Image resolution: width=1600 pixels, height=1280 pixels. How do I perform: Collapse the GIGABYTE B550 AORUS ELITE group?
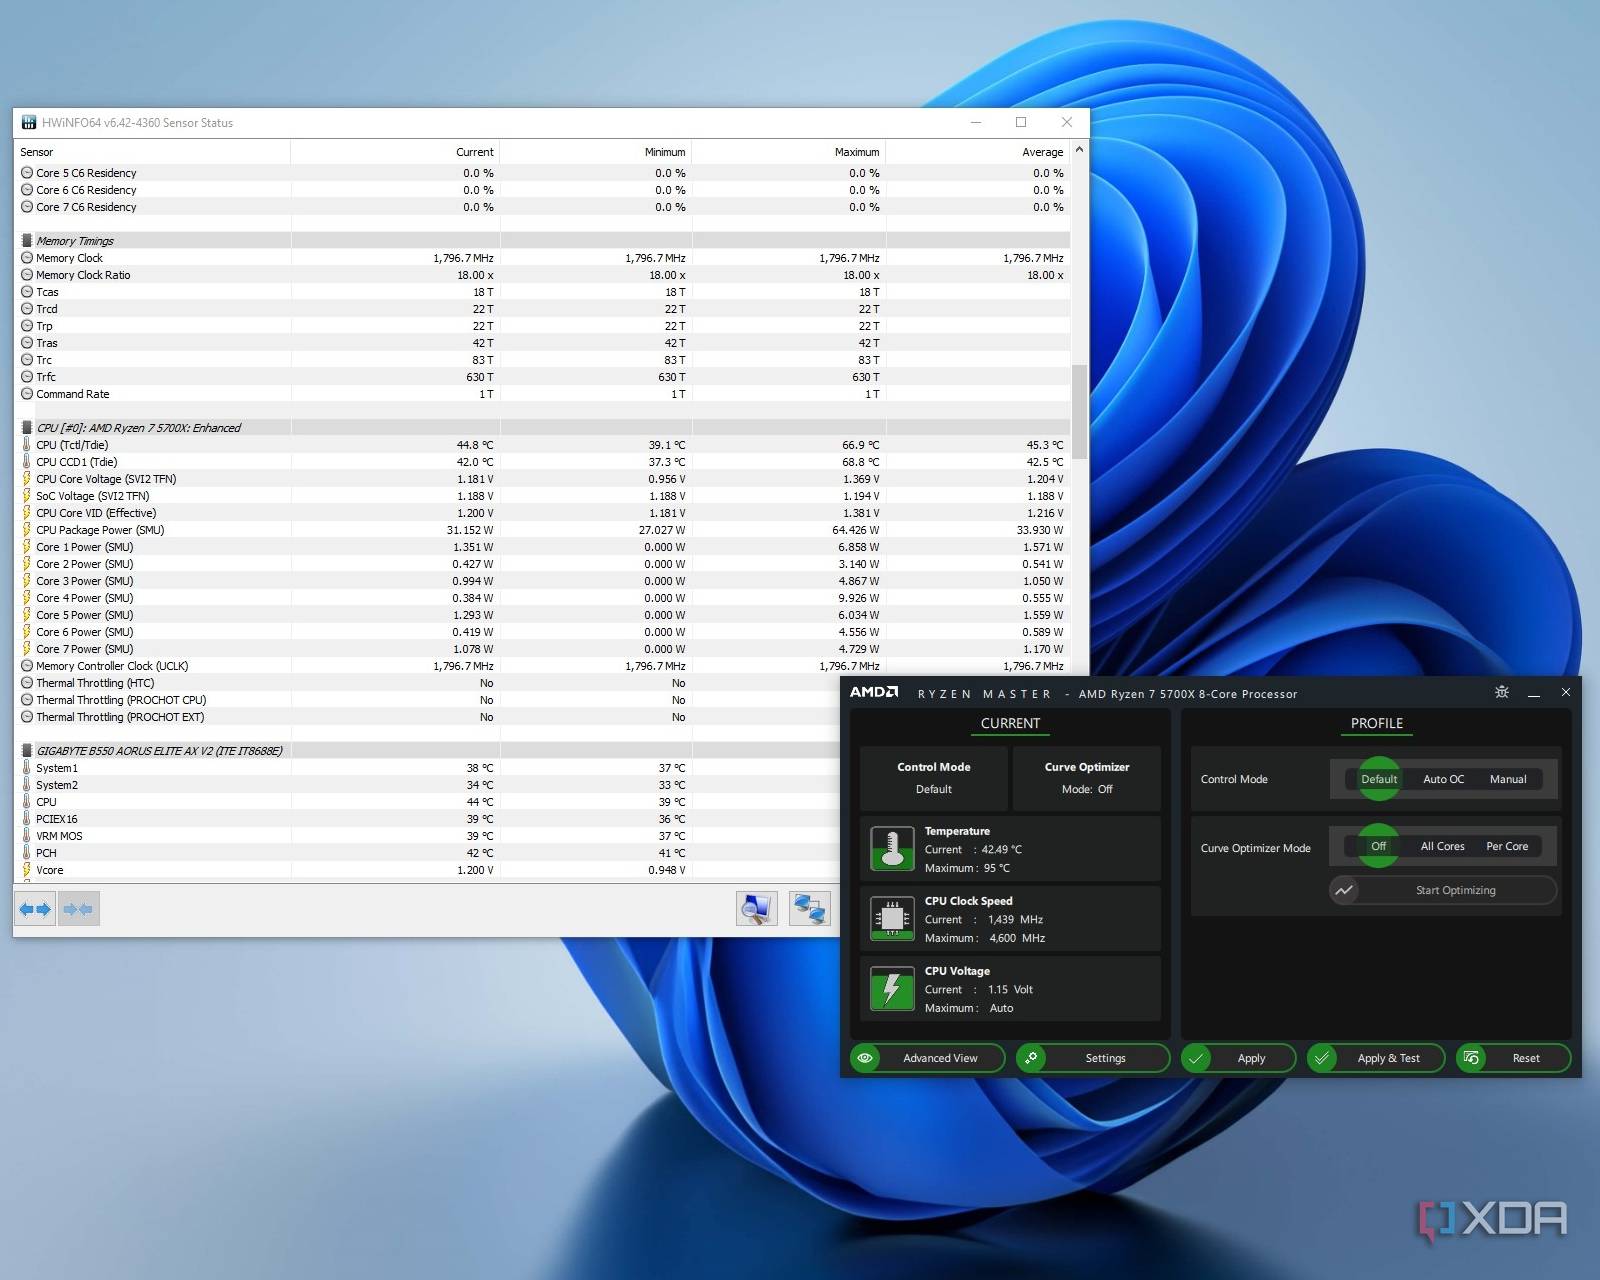[x=27, y=751]
